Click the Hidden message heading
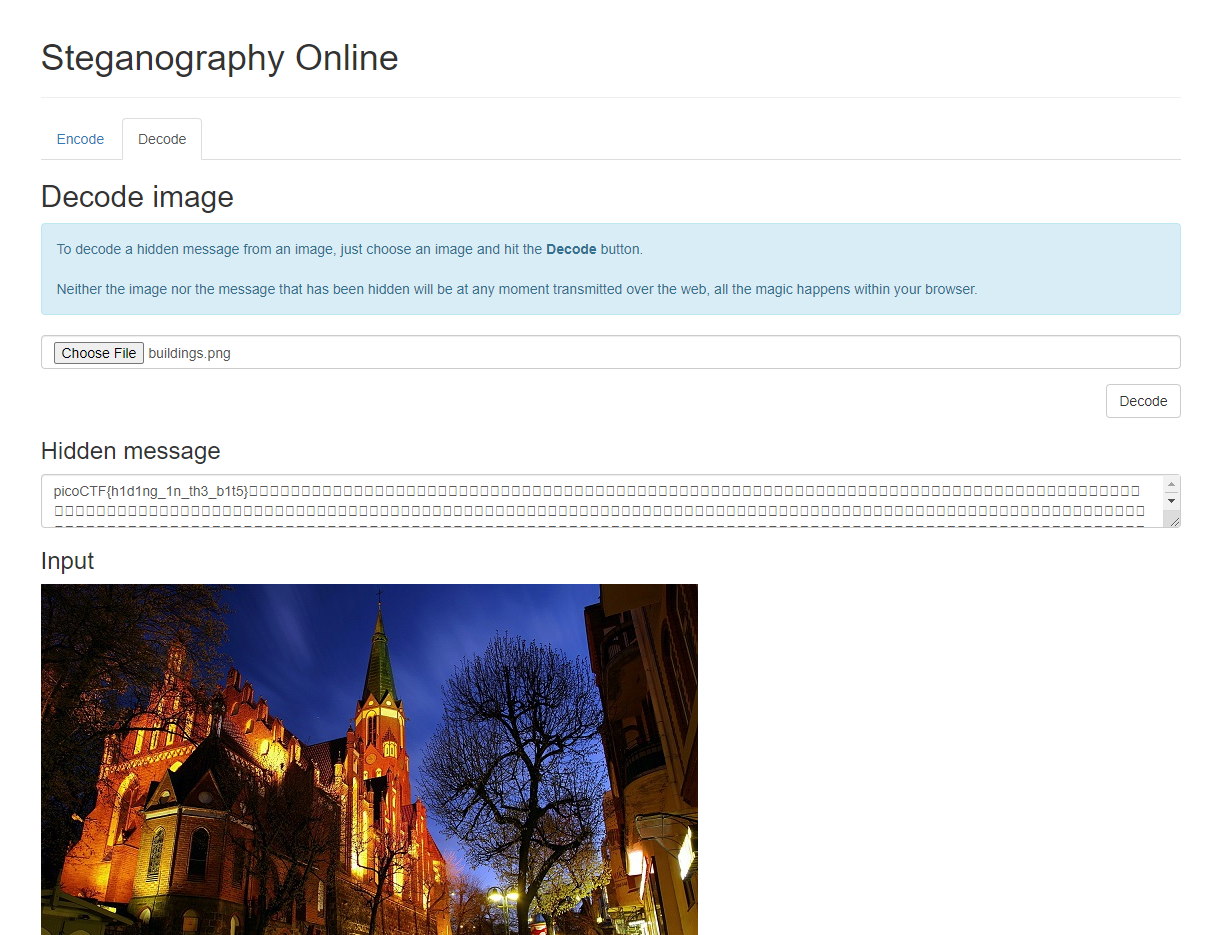The height and width of the screenshot is (935, 1231). [x=130, y=451]
